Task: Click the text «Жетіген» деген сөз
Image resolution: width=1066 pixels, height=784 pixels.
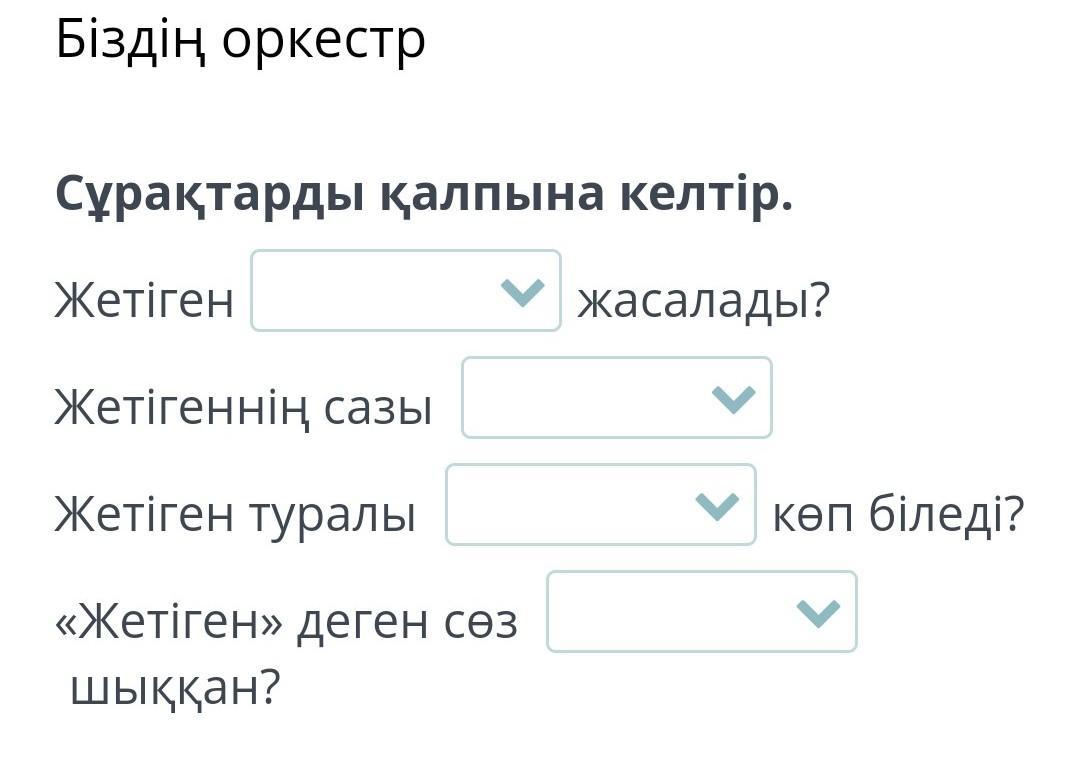Action: point(286,622)
